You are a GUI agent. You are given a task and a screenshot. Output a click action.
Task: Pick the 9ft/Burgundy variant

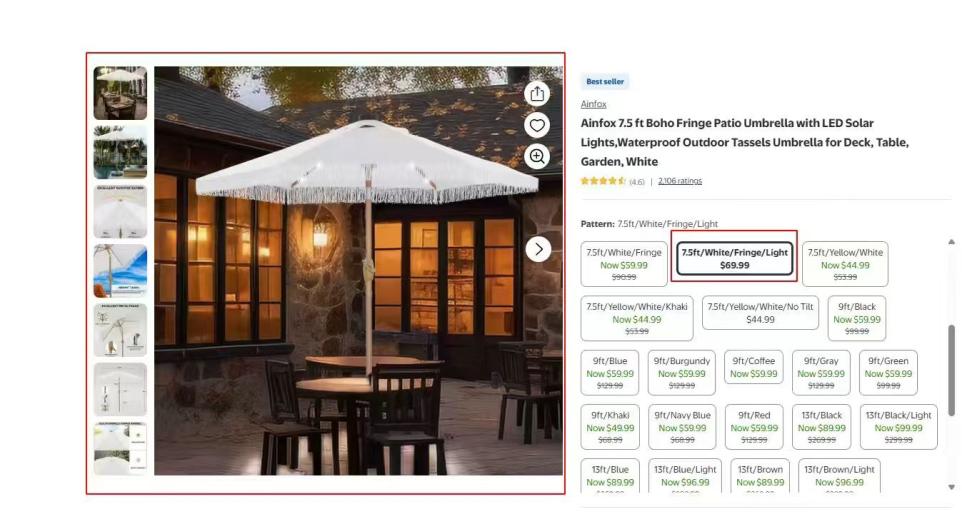click(x=682, y=372)
